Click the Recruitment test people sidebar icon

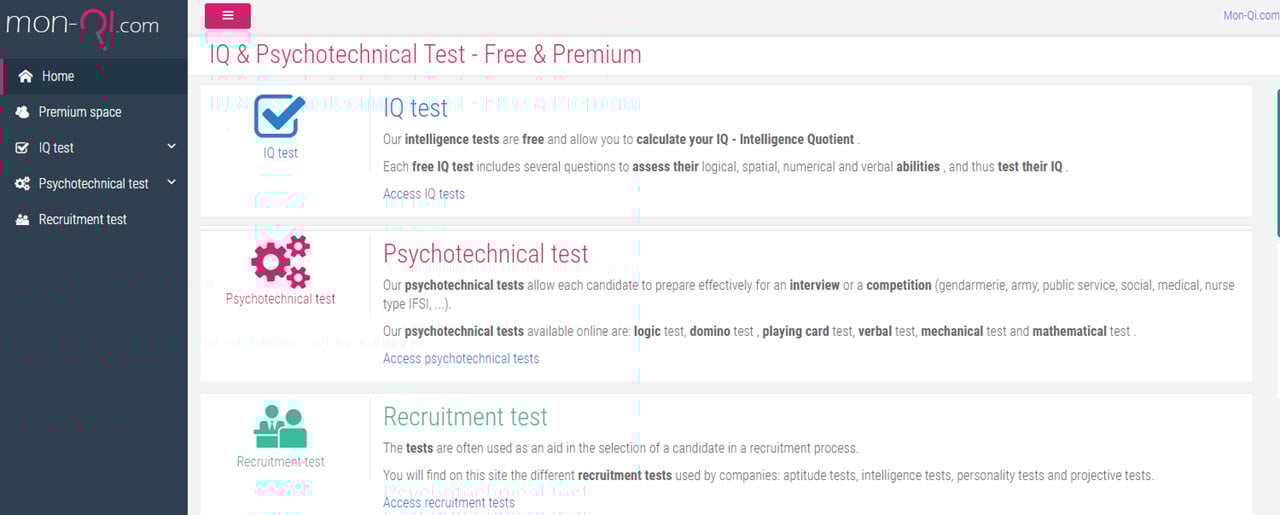pos(22,220)
